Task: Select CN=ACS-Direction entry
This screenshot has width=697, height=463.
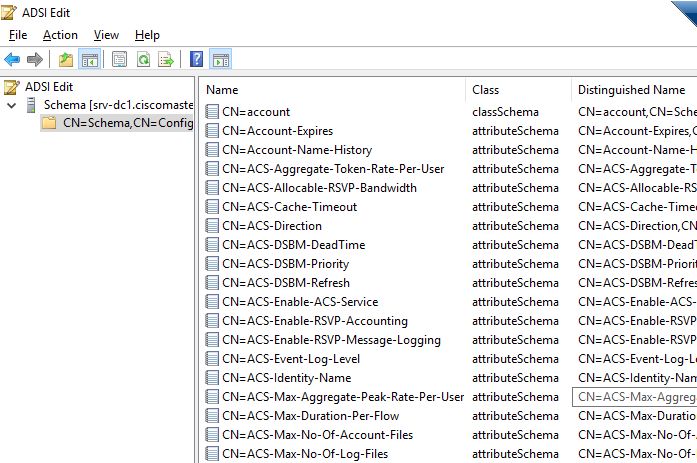Action: pyautogui.click(x=272, y=226)
